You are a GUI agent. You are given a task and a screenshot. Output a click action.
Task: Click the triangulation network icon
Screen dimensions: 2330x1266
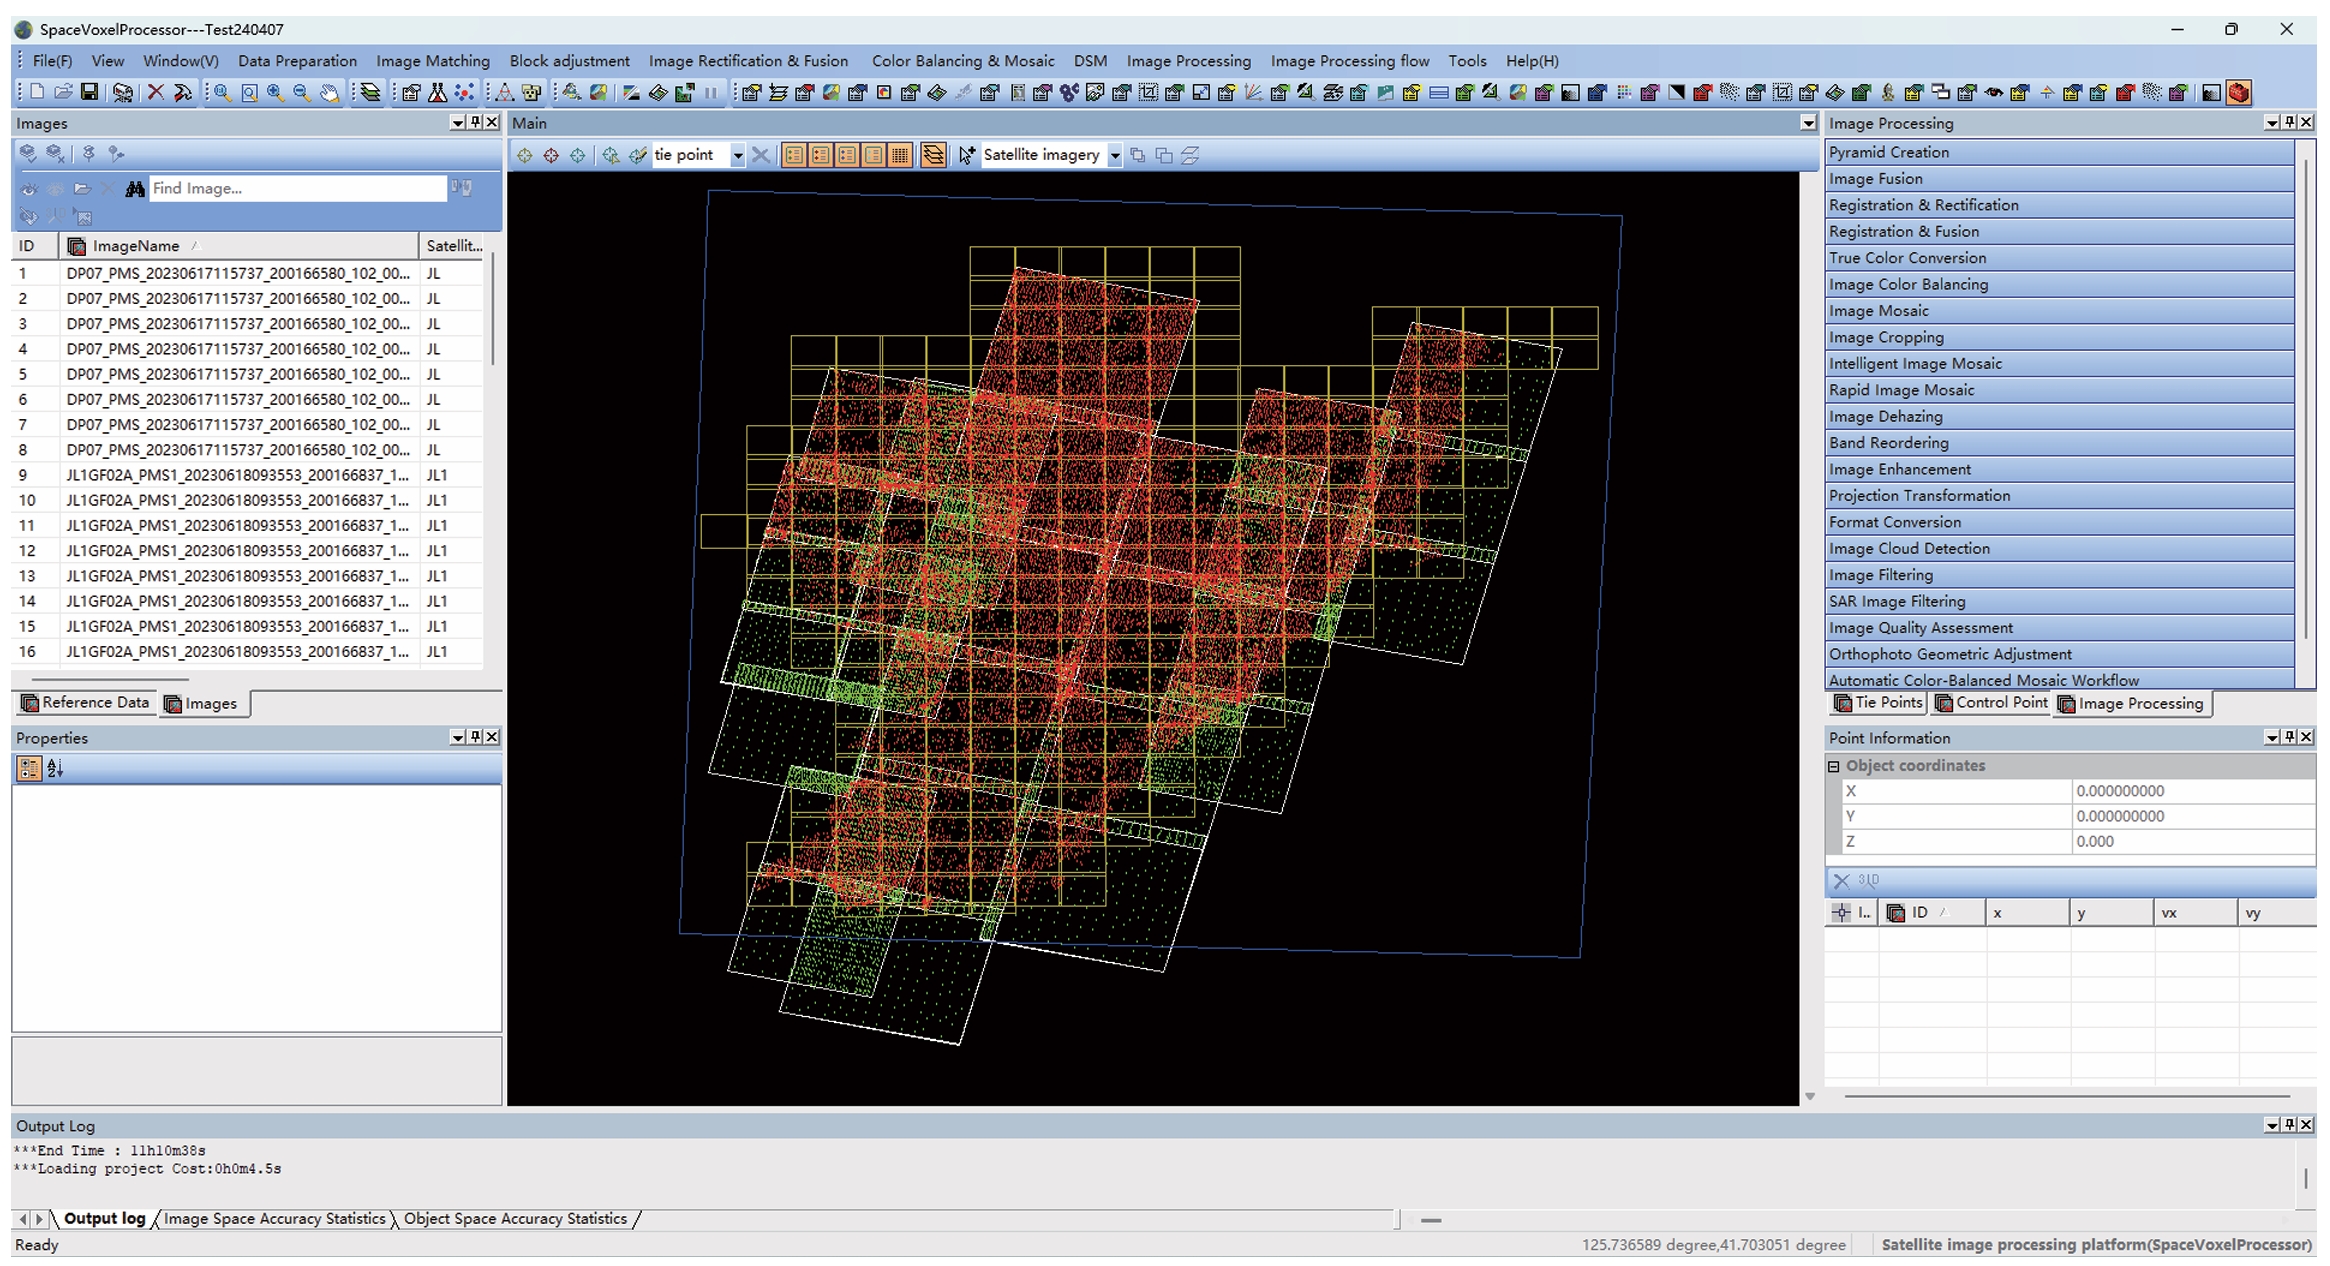(x=505, y=93)
